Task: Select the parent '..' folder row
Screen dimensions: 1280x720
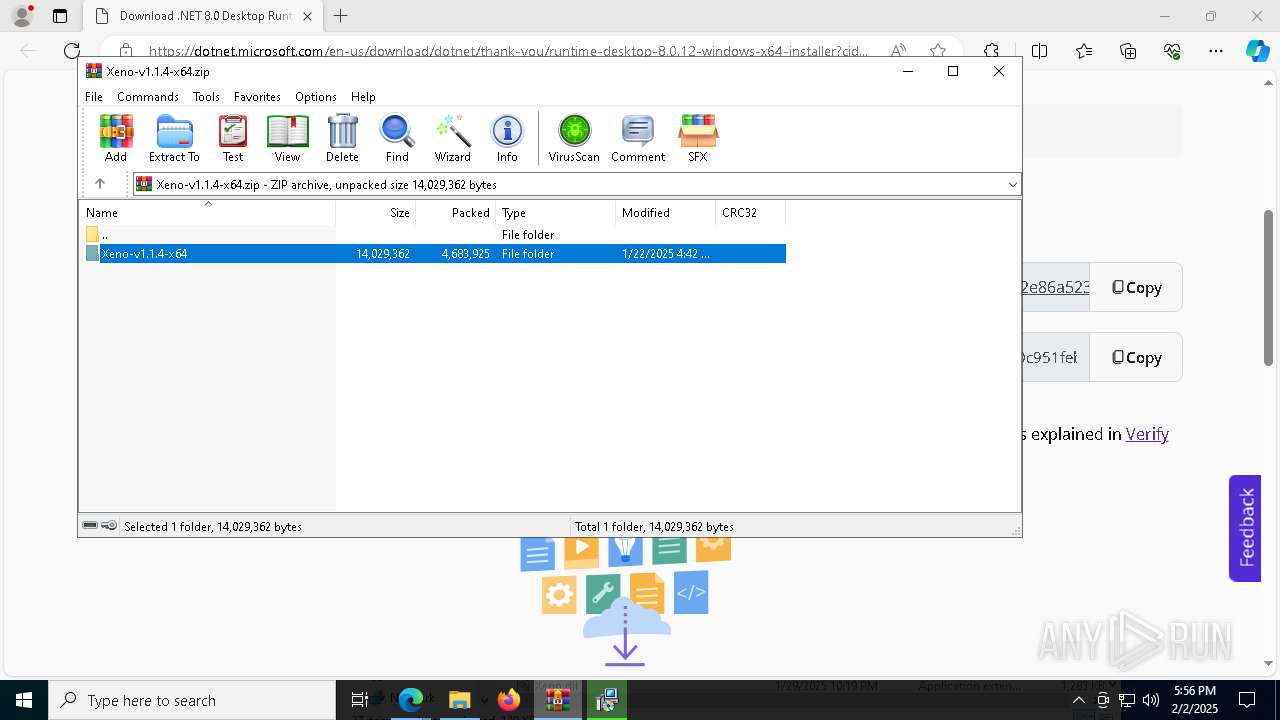Action: [x=433, y=235]
